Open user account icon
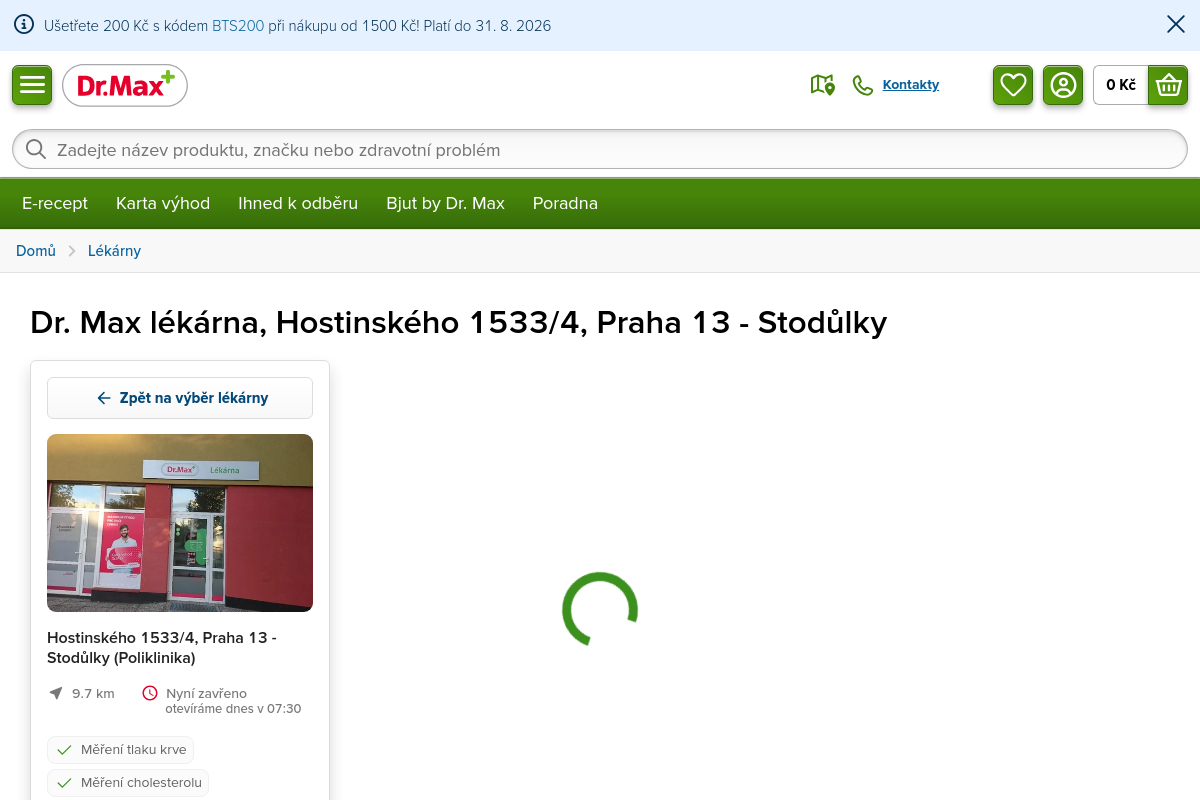The image size is (1200, 800). coord(1063,85)
